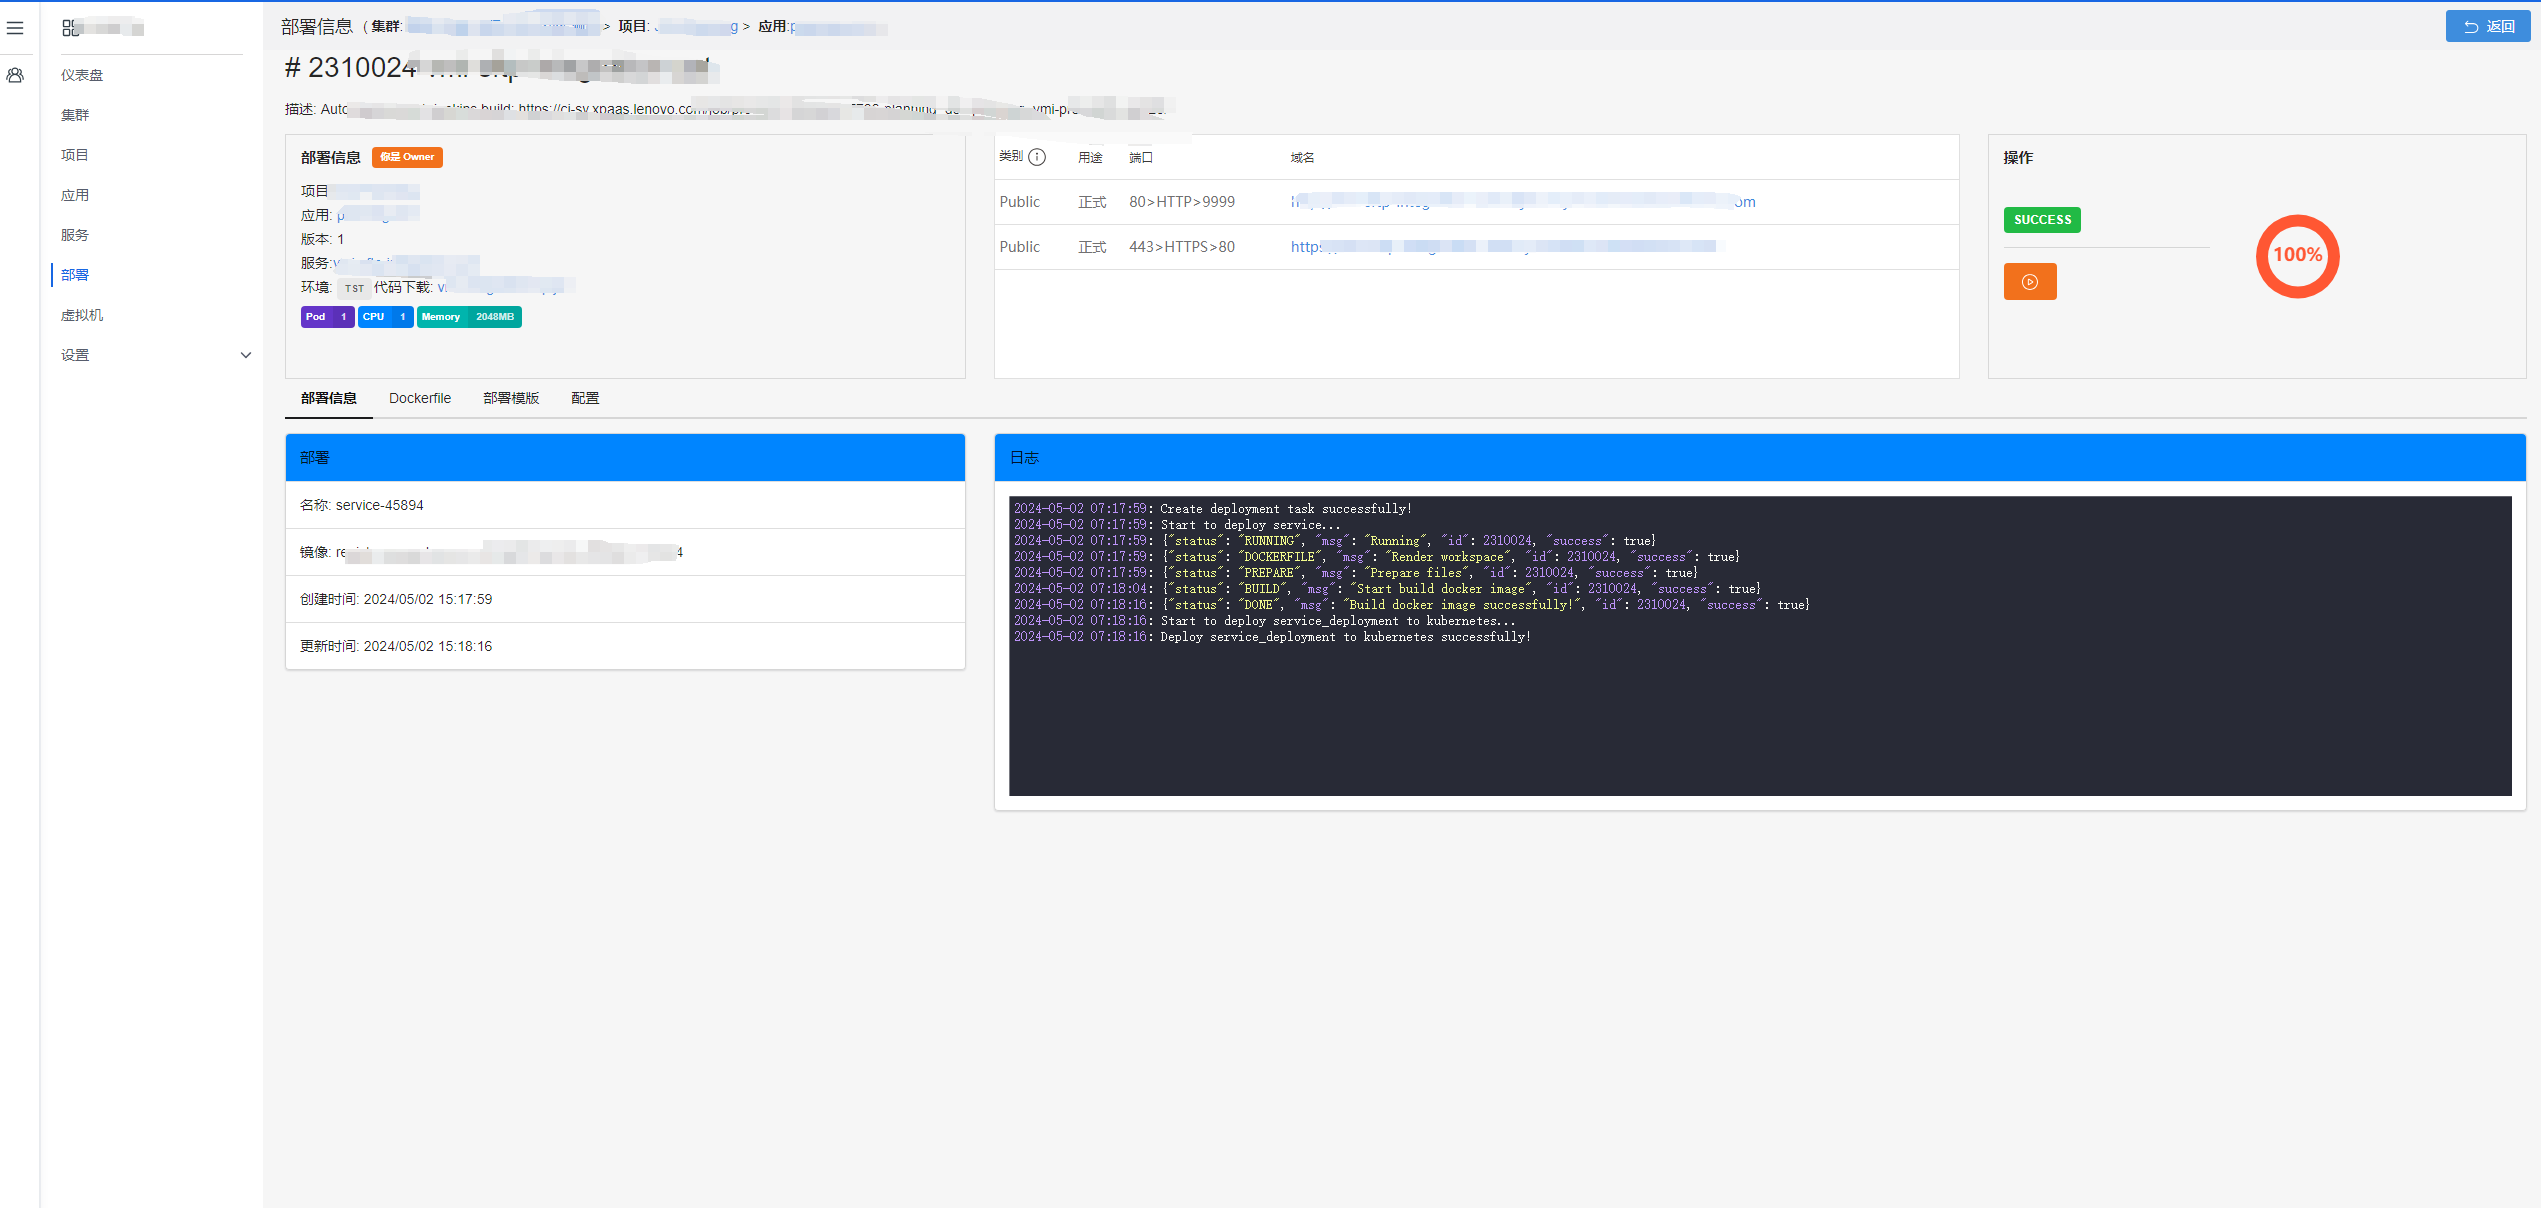
Task: Select the 部署信息 tab
Action: click(x=329, y=397)
